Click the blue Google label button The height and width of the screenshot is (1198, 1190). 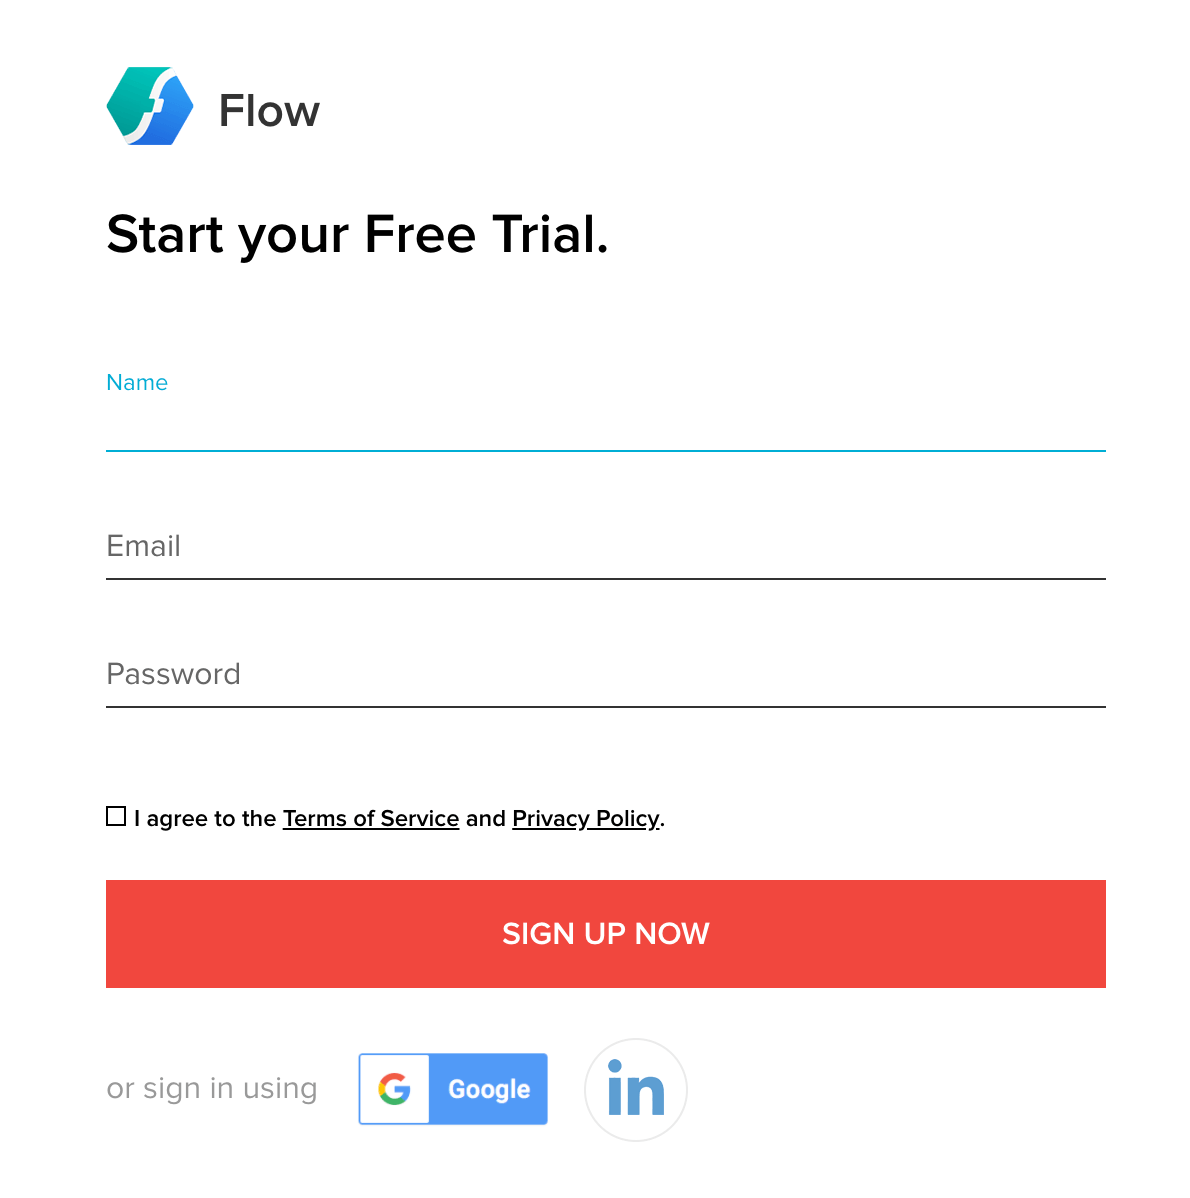(x=488, y=1089)
